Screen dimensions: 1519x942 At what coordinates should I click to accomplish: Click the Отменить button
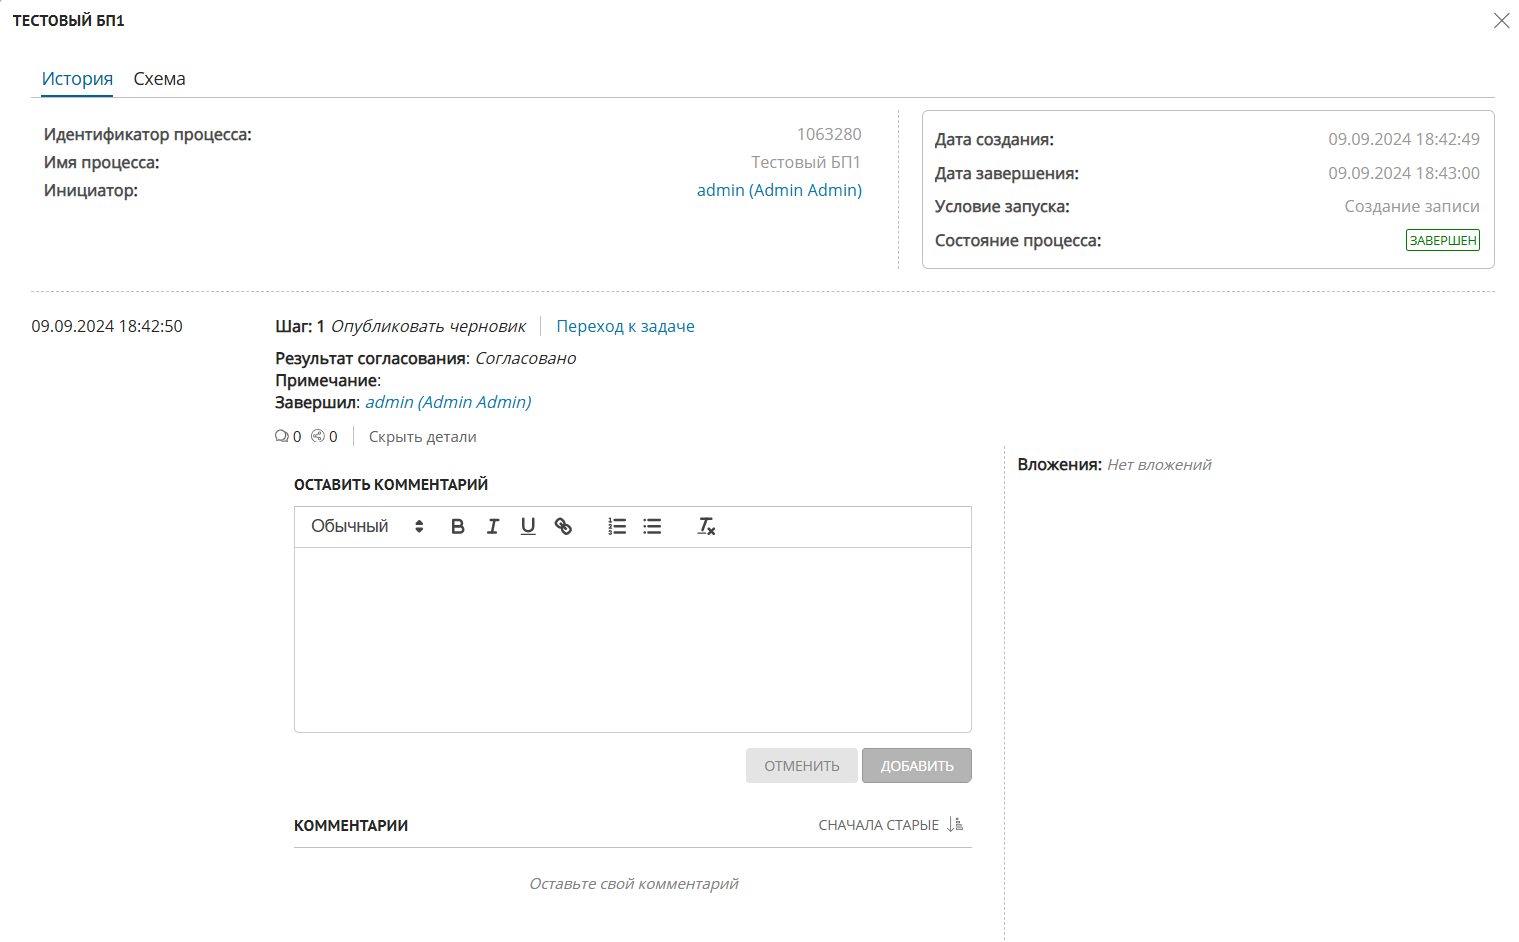pyautogui.click(x=802, y=766)
